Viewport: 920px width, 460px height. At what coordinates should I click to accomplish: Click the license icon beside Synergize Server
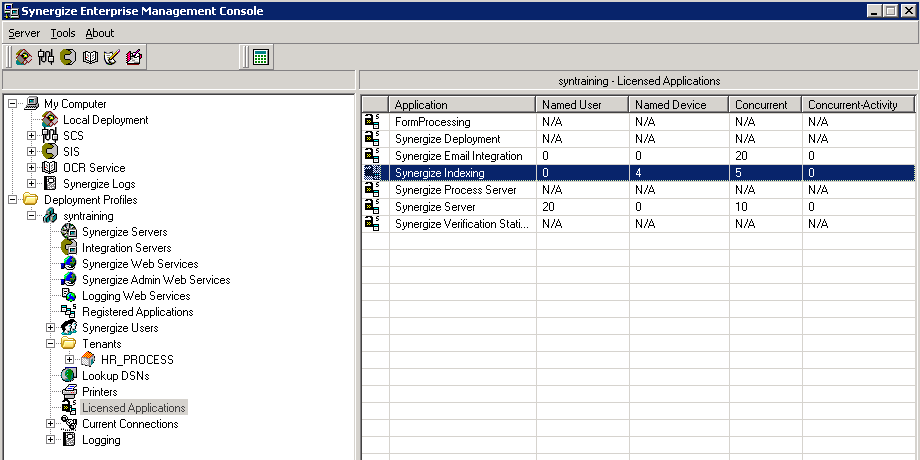click(x=372, y=207)
